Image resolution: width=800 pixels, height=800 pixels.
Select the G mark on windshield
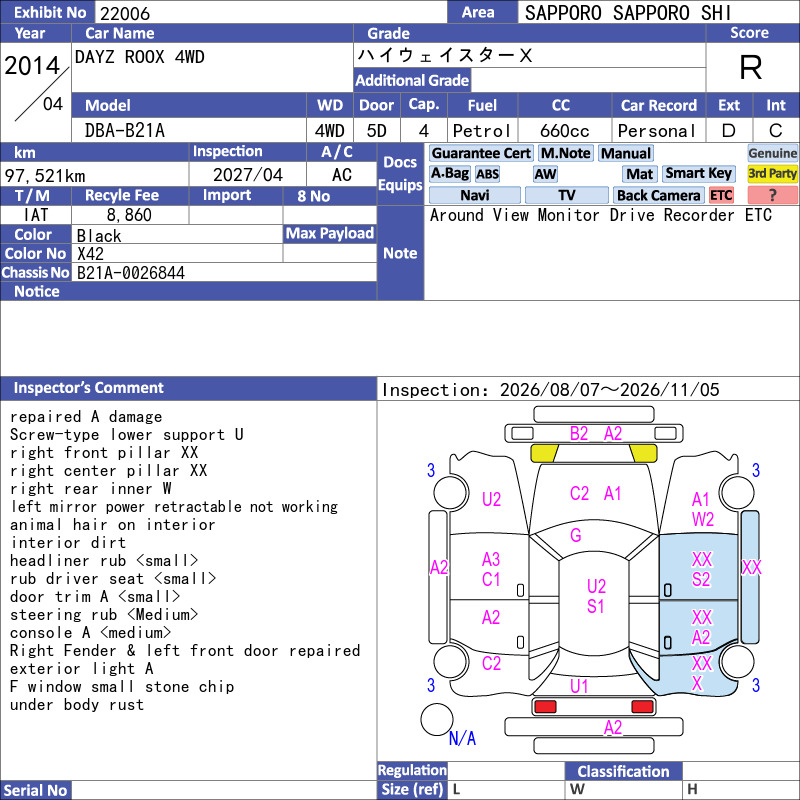[x=576, y=535]
